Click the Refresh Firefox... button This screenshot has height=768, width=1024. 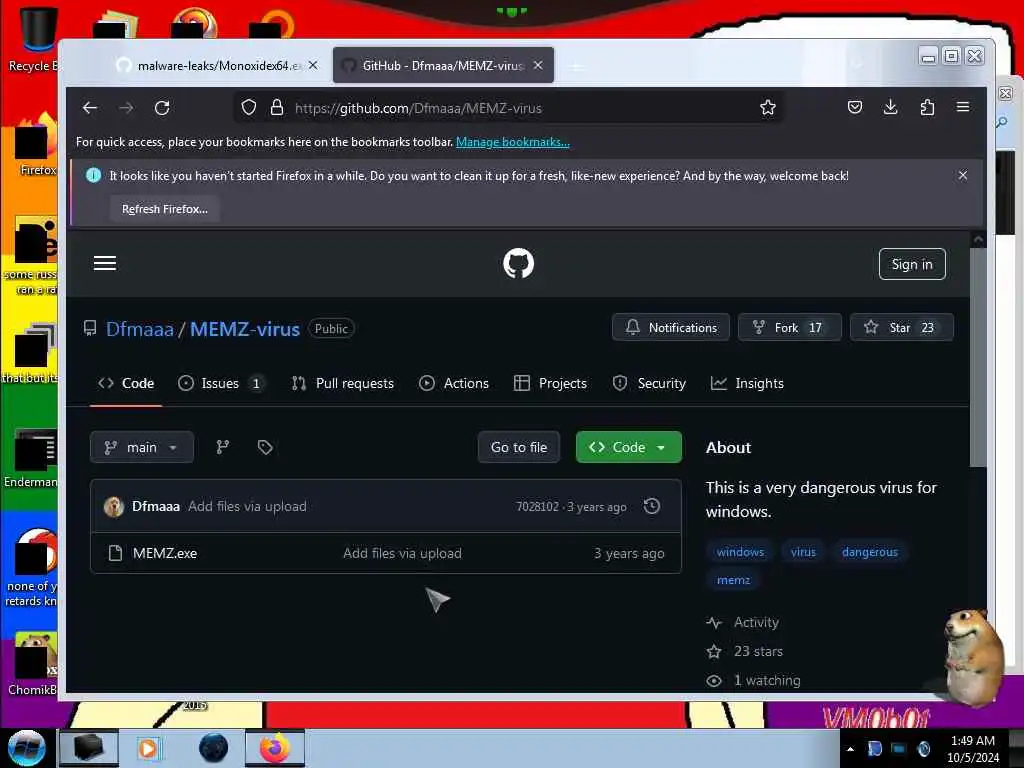click(x=165, y=209)
